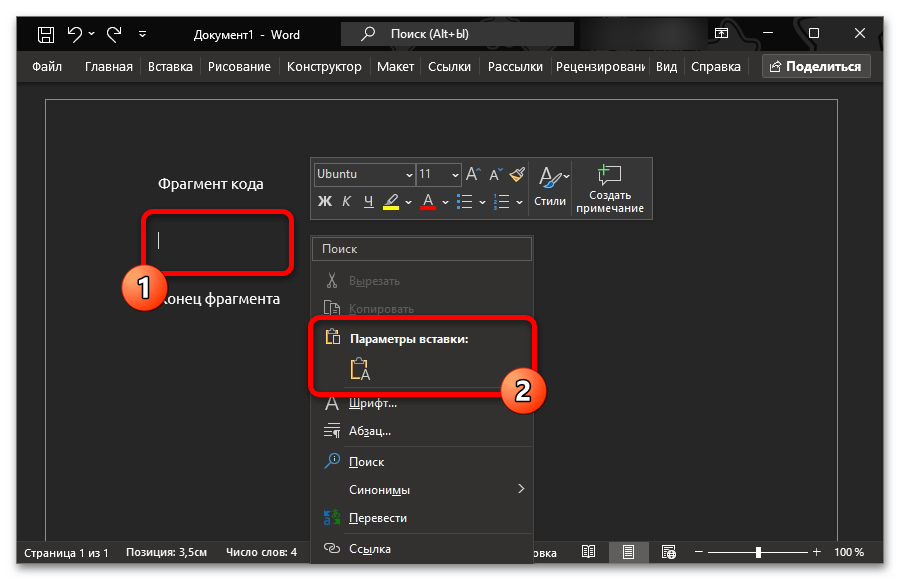The image size is (900, 580).
Task: Minimize the Word window
Action: 767,33
